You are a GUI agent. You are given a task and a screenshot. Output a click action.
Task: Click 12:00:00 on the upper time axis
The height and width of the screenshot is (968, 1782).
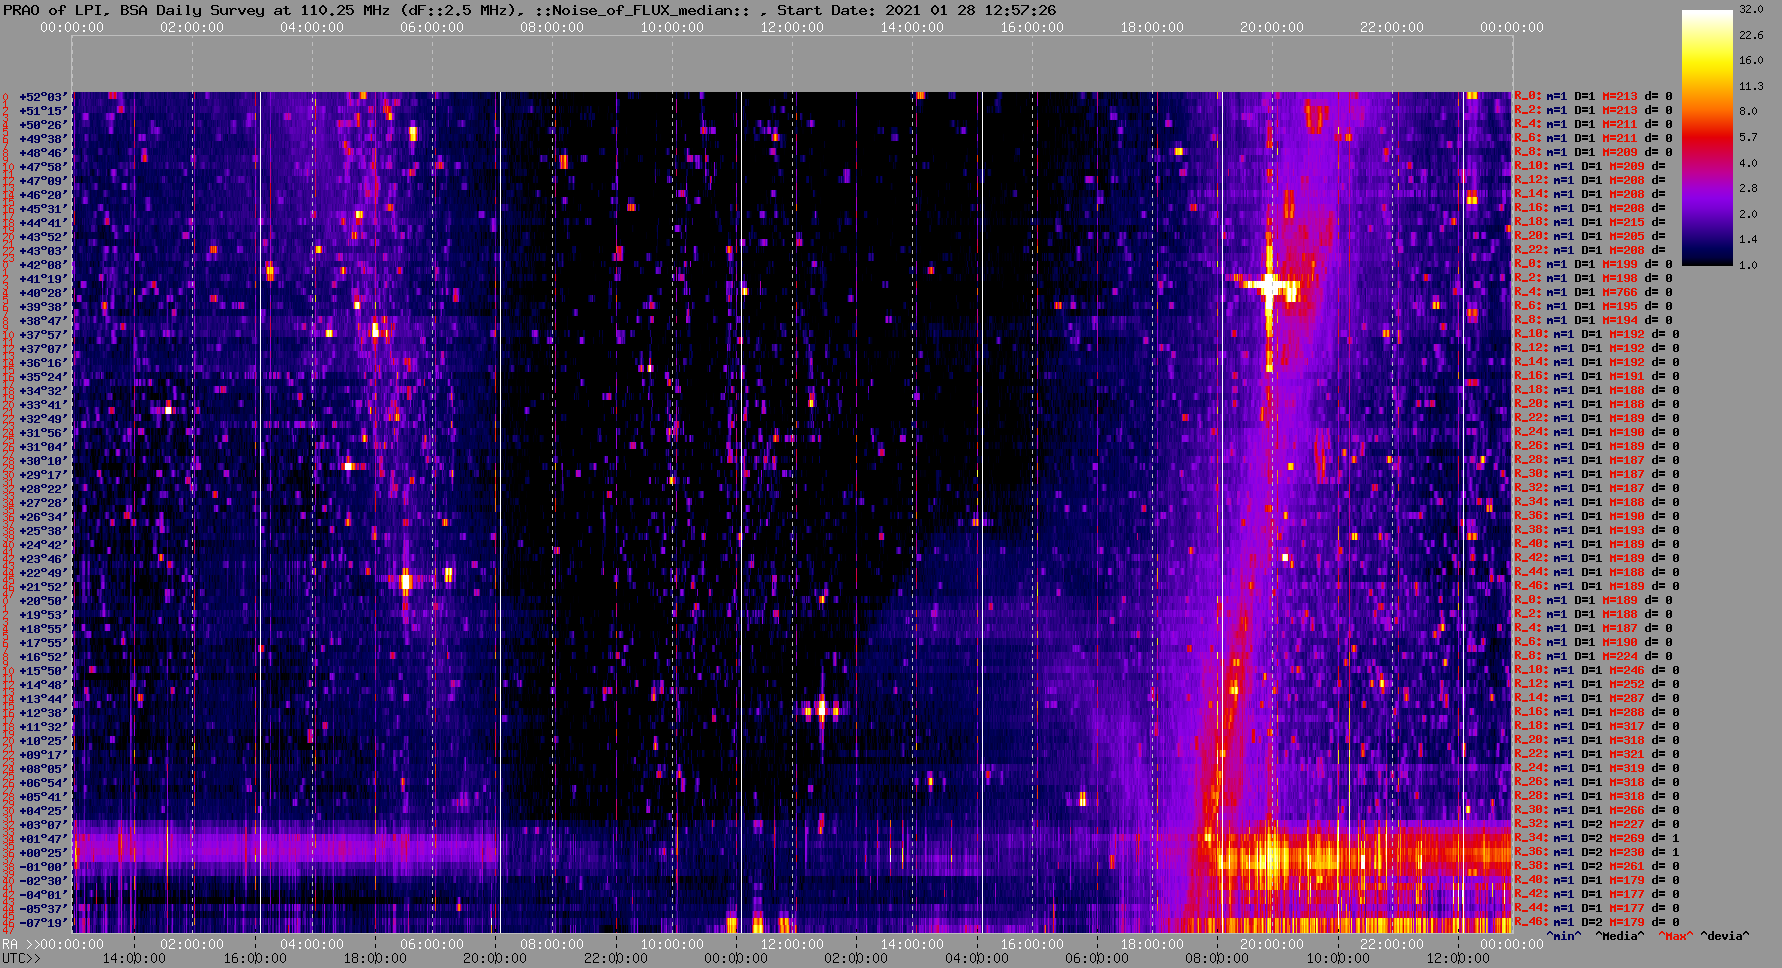click(792, 28)
